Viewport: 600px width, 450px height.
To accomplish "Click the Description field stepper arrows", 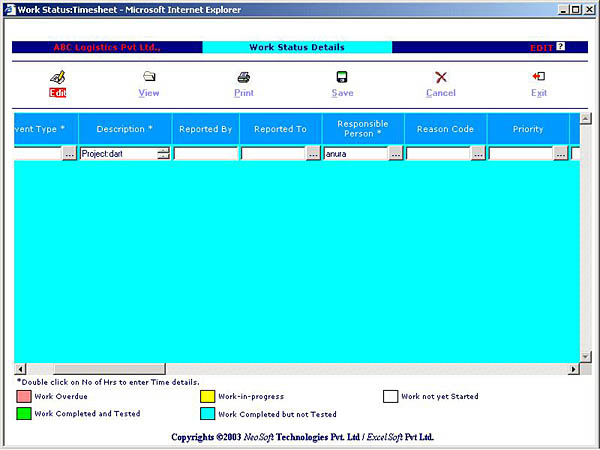I will click(x=163, y=154).
